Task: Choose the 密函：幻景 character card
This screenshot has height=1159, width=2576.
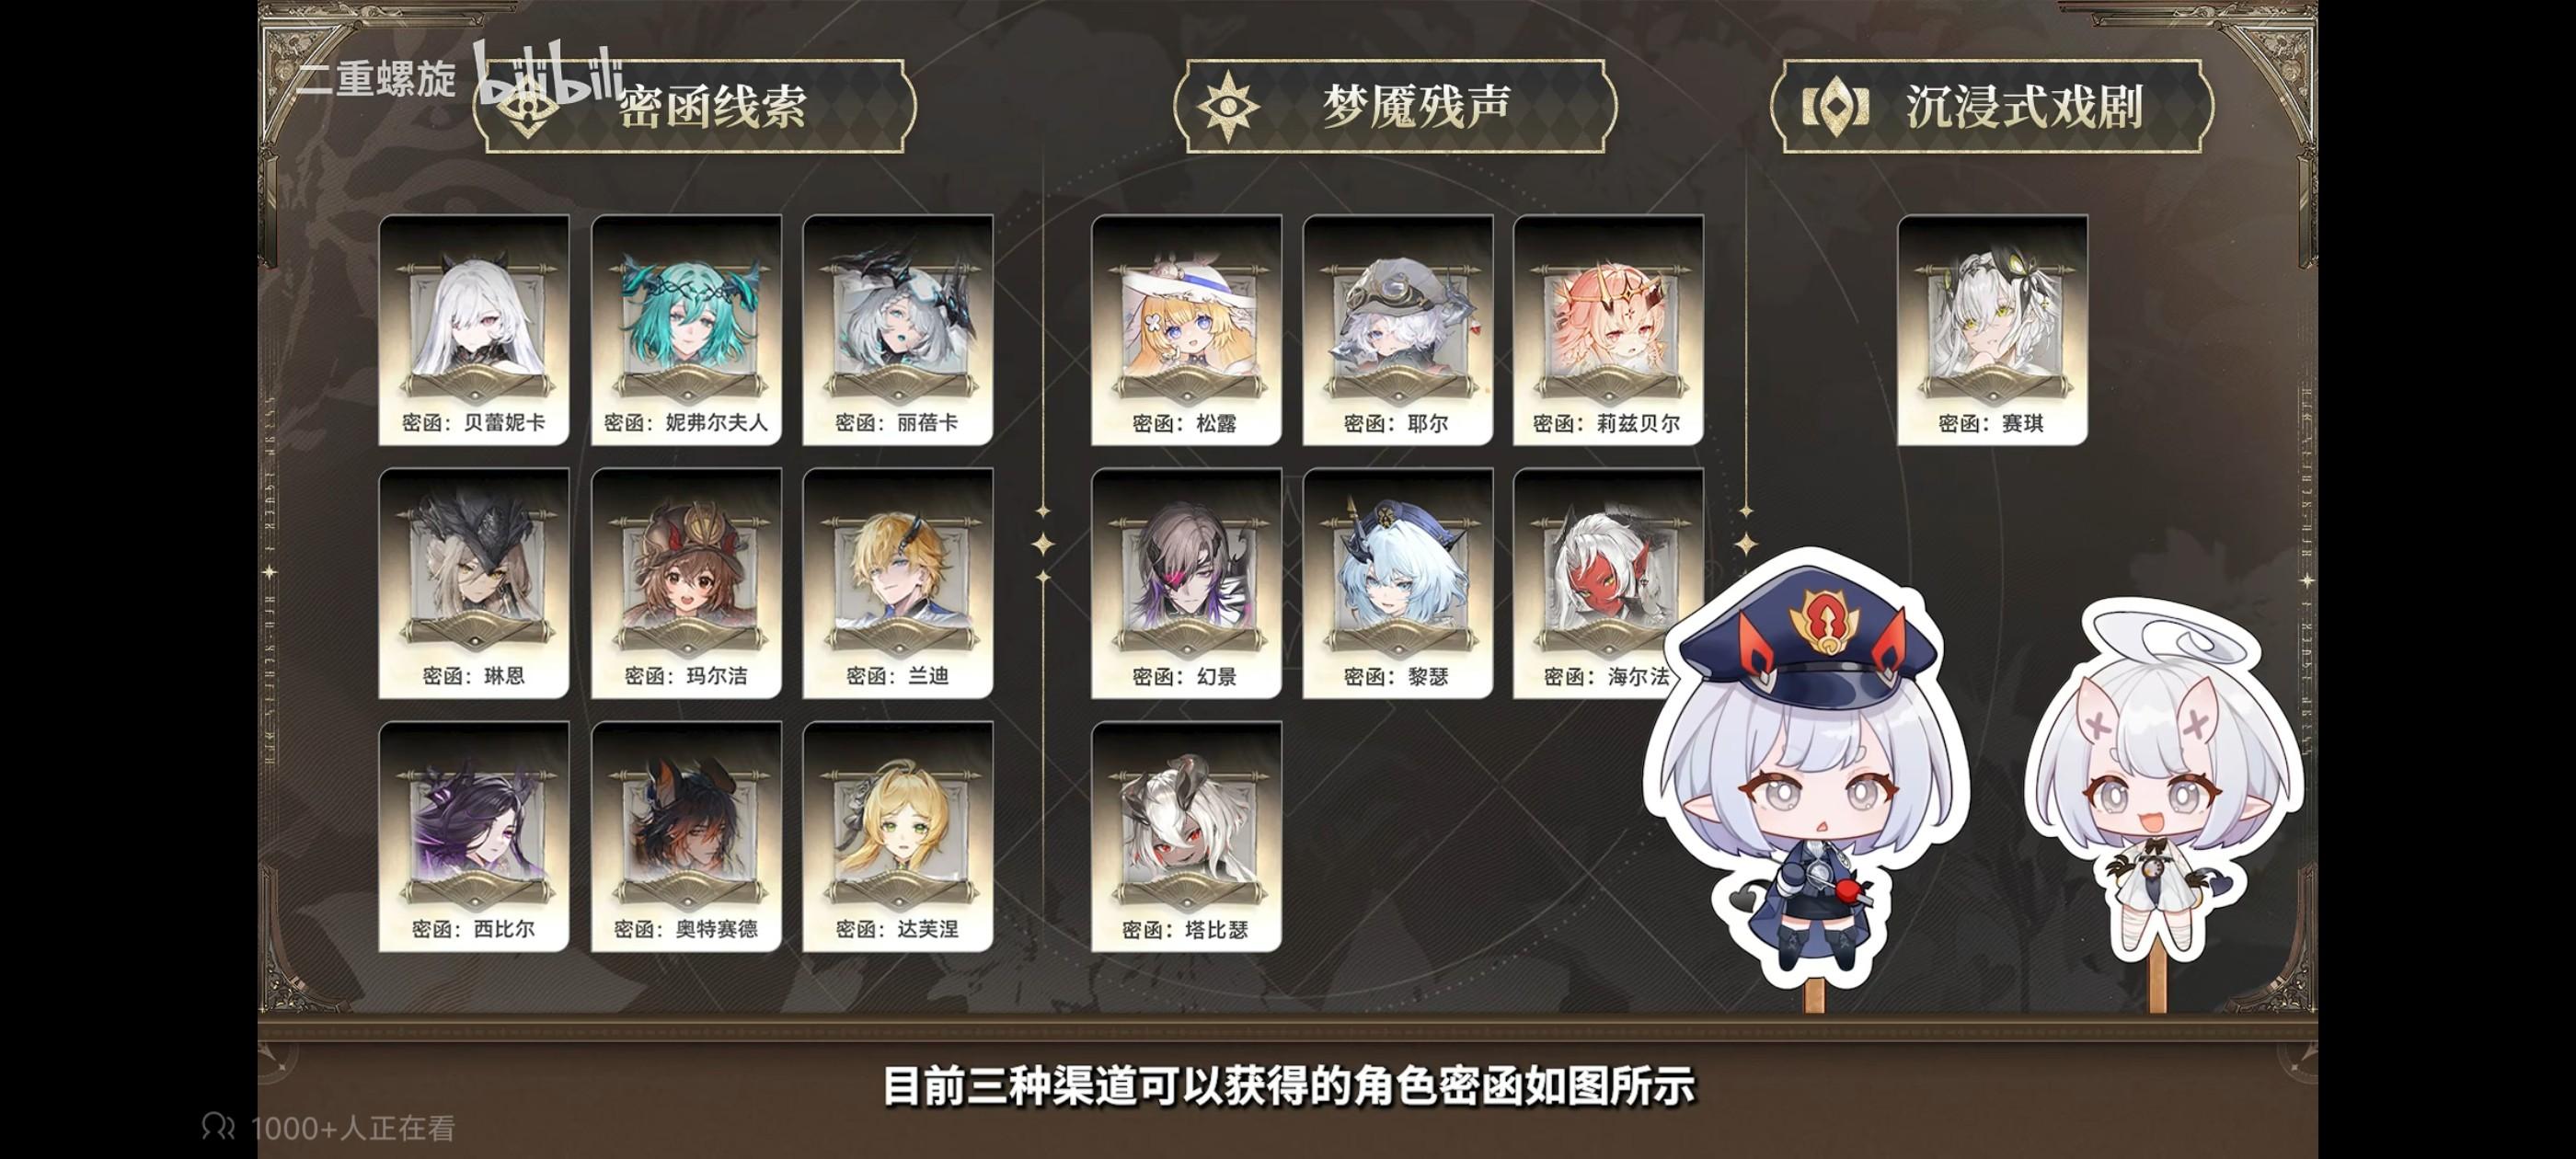Action: click(1186, 583)
